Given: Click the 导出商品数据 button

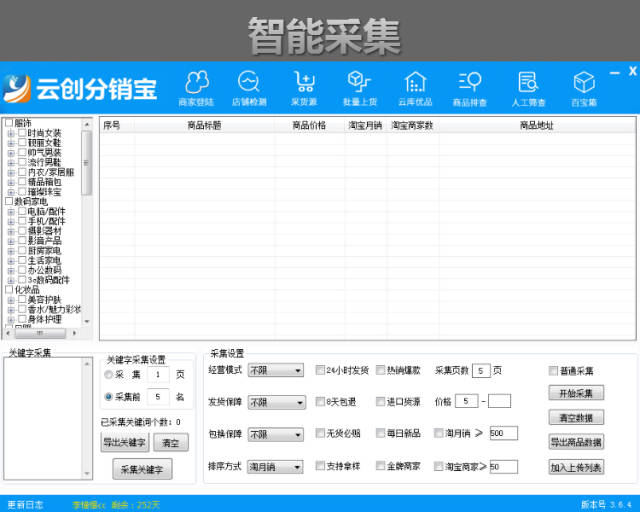Looking at the screenshot, I should [x=576, y=442].
